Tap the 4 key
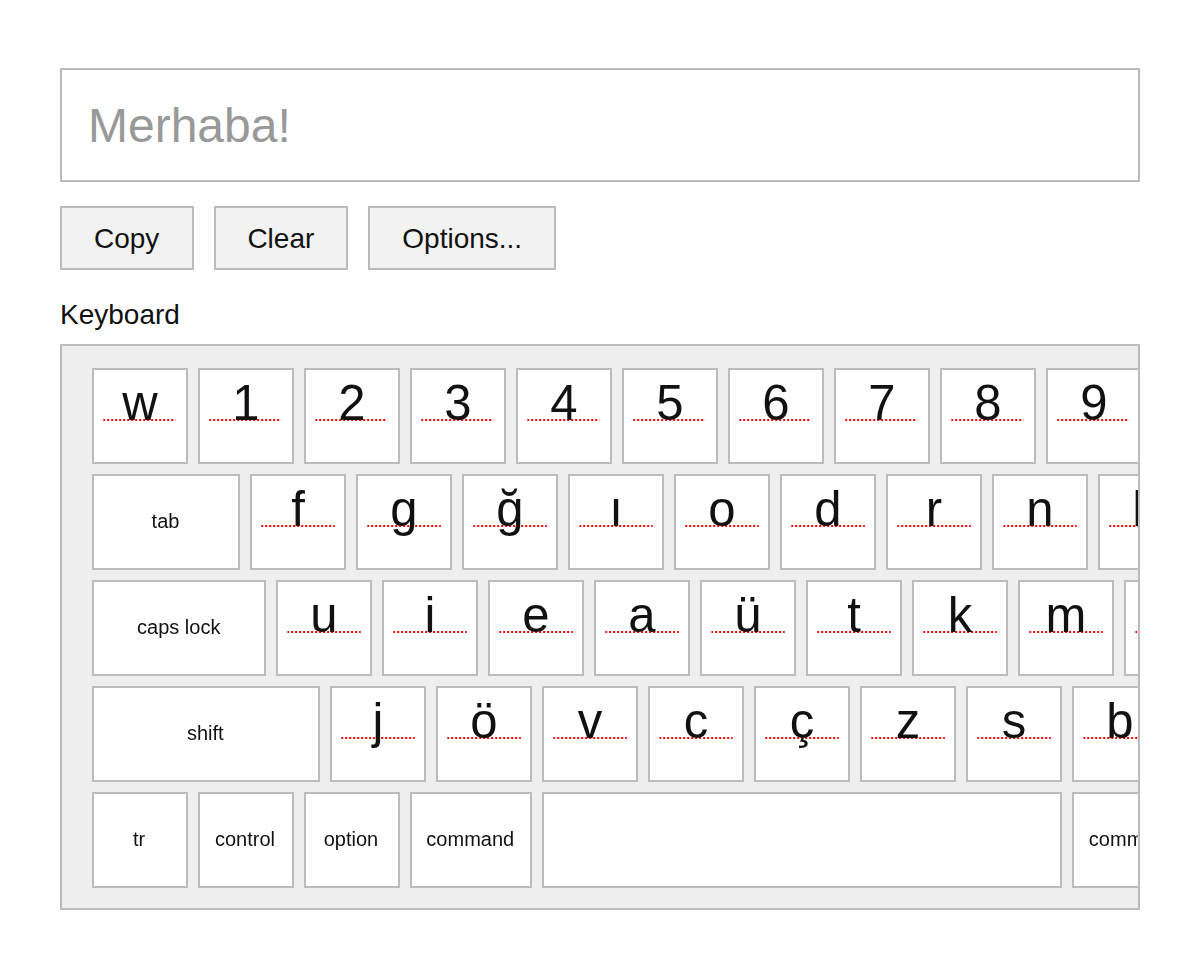The height and width of the screenshot is (978, 1200). coord(564,416)
